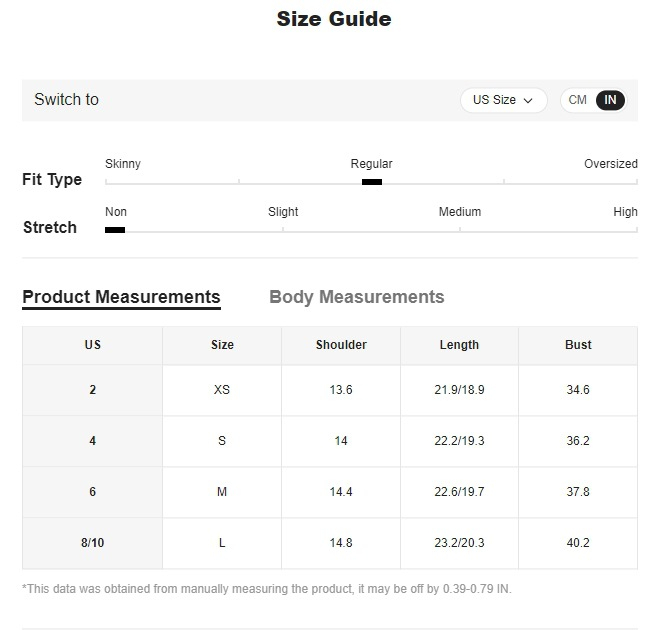The height and width of the screenshot is (630, 663).
Task: Click the Regular fit type marker
Action: tap(372, 182)
